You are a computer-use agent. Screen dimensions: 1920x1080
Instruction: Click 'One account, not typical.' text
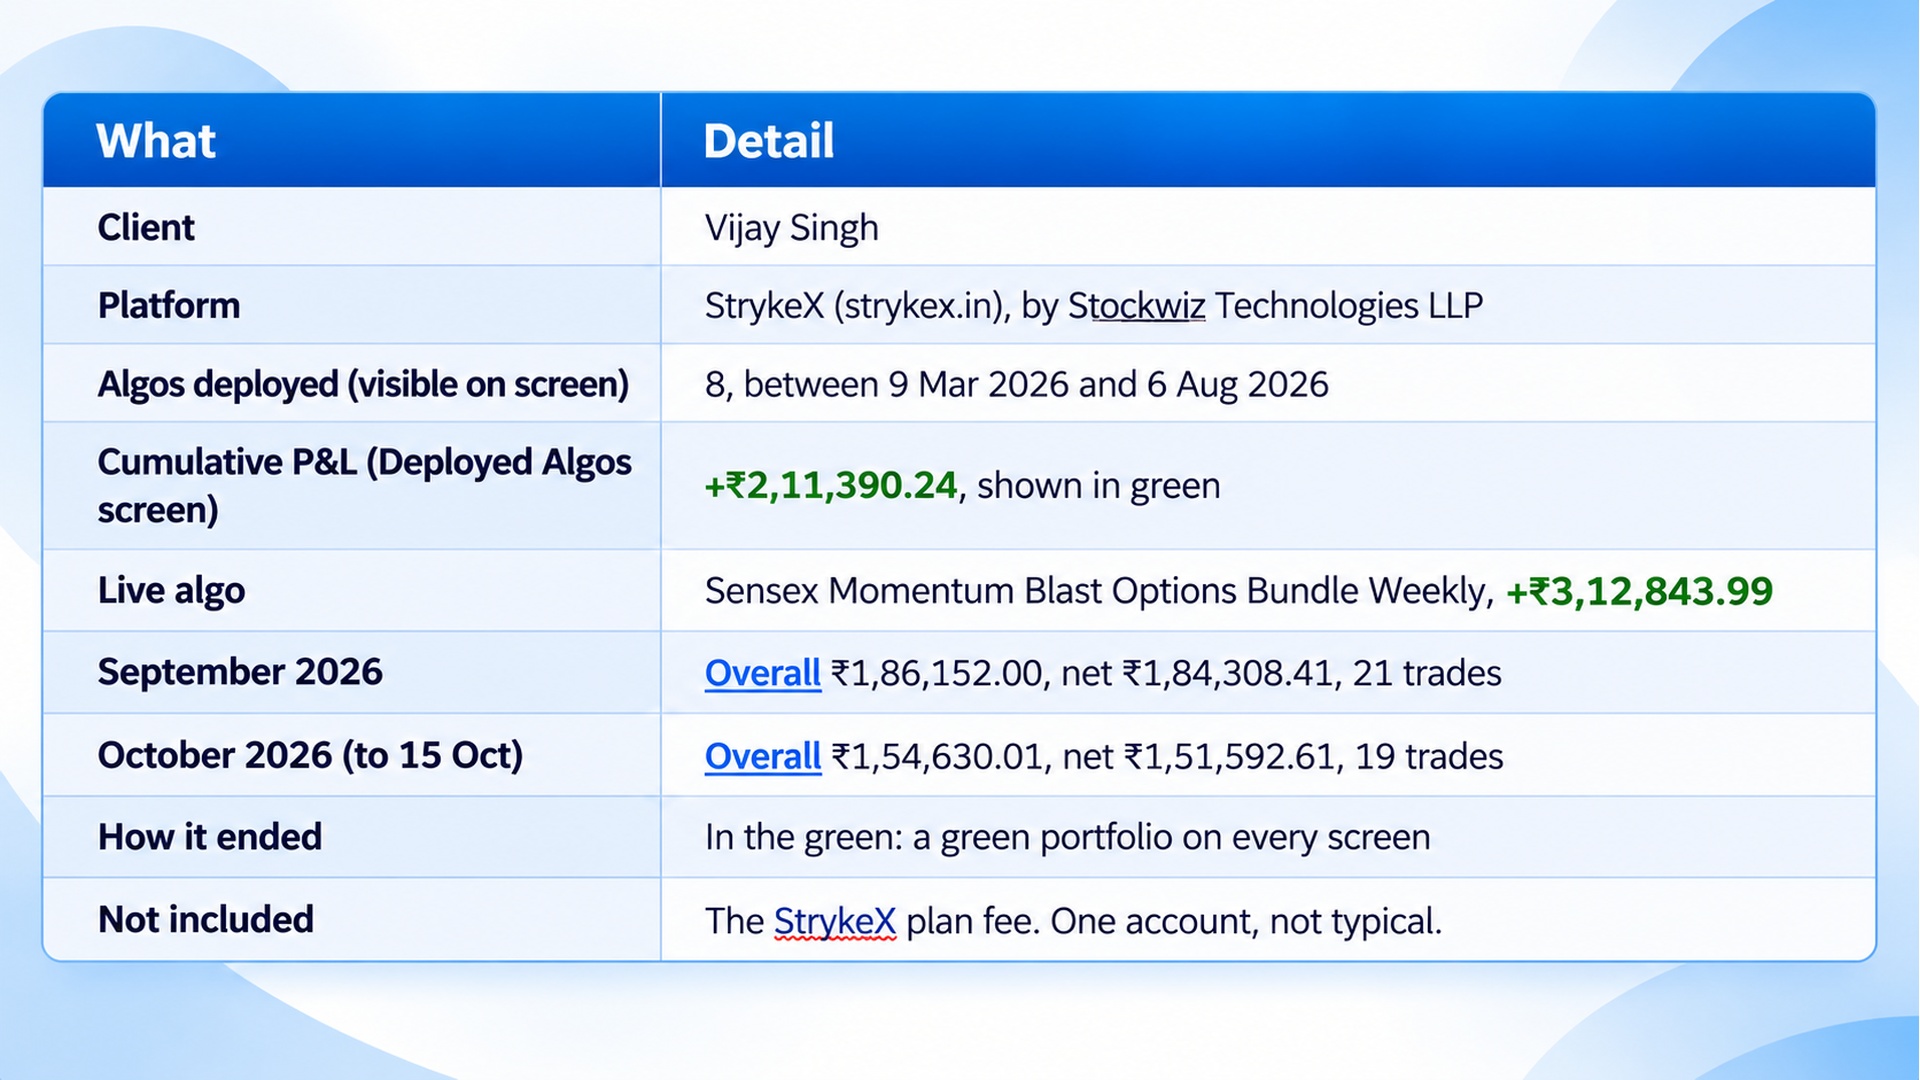(x=1246, y=921)
